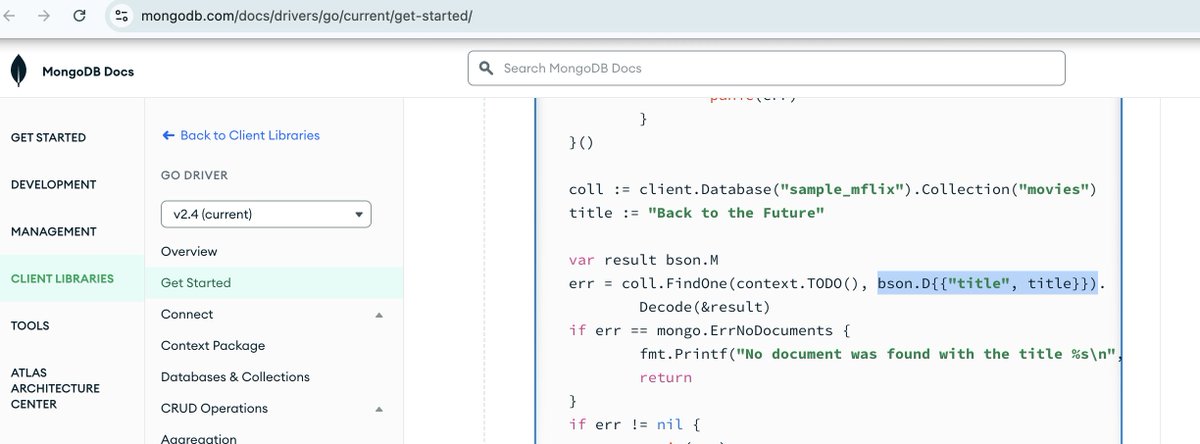Screen dimensions: 1200x444
Task: Open site information icon in address bar
Action: (121, 16)
